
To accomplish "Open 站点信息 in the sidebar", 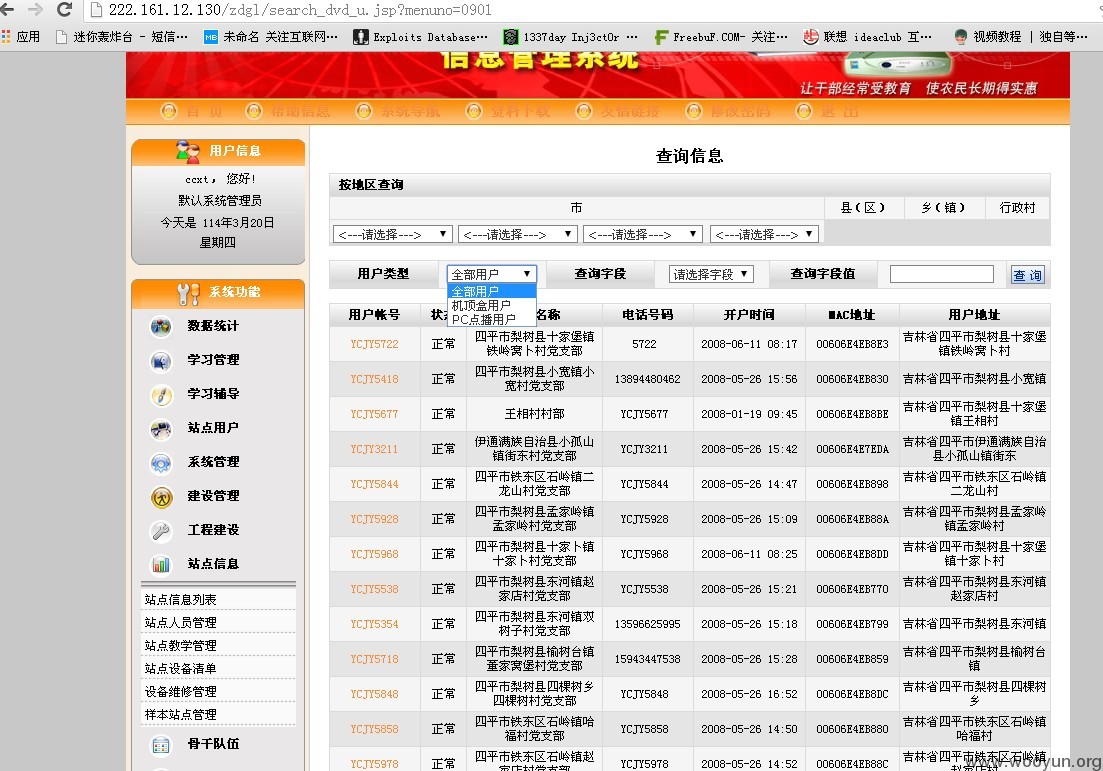I will tap(213, 563).
